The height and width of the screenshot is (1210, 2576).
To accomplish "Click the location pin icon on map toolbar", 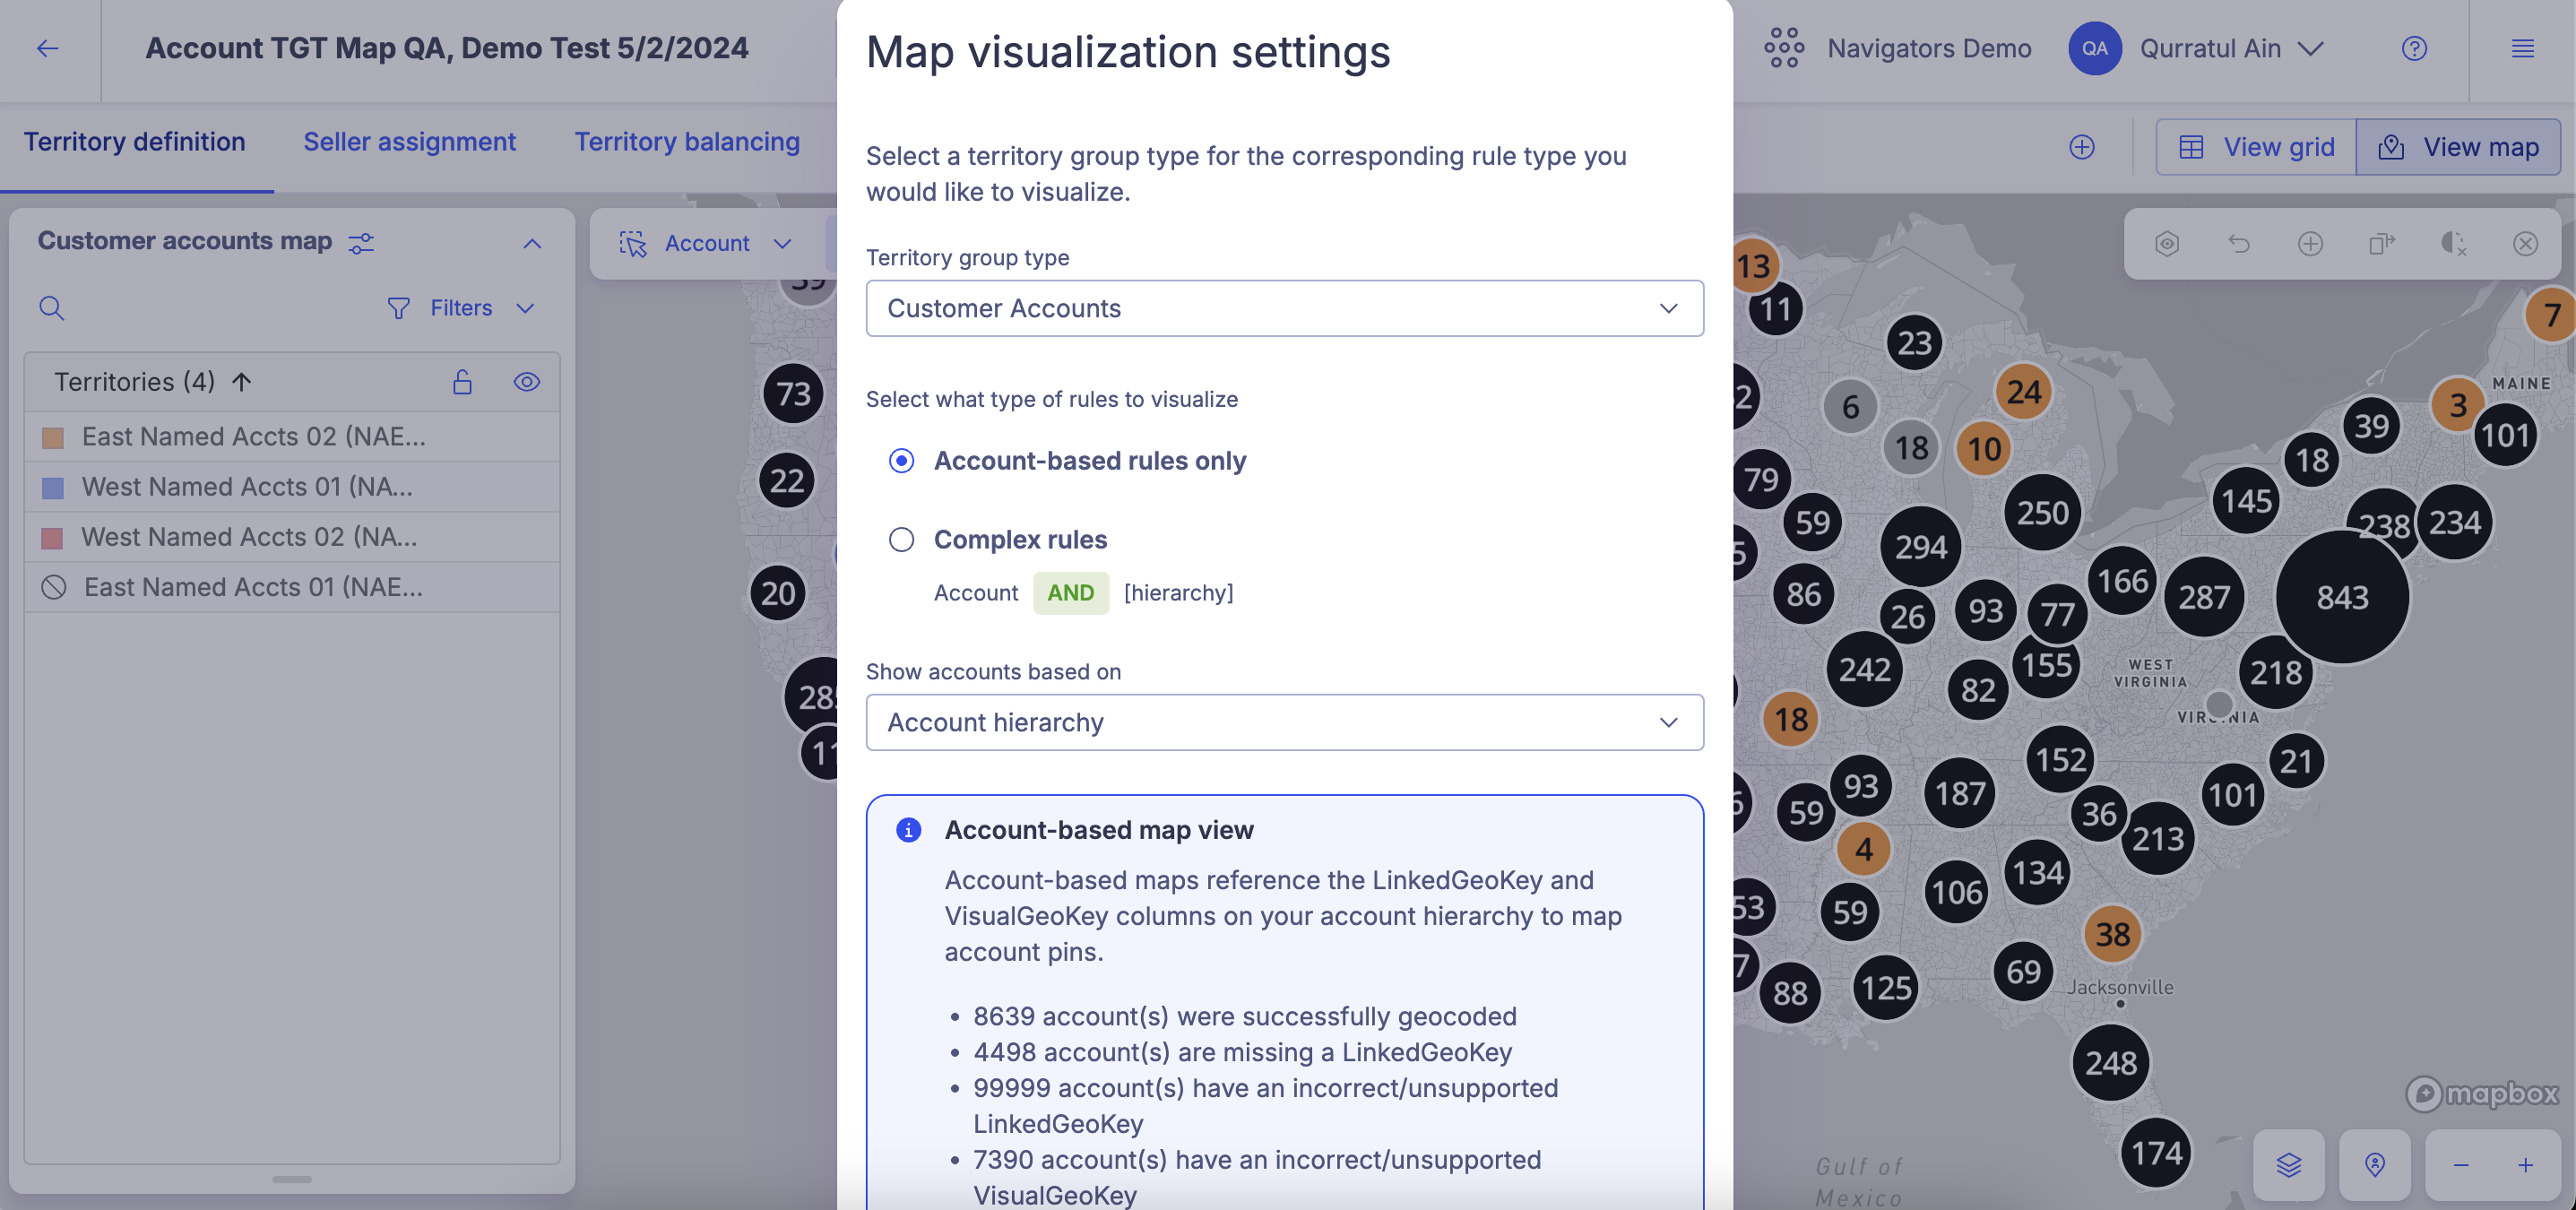I will 2374,1167.
